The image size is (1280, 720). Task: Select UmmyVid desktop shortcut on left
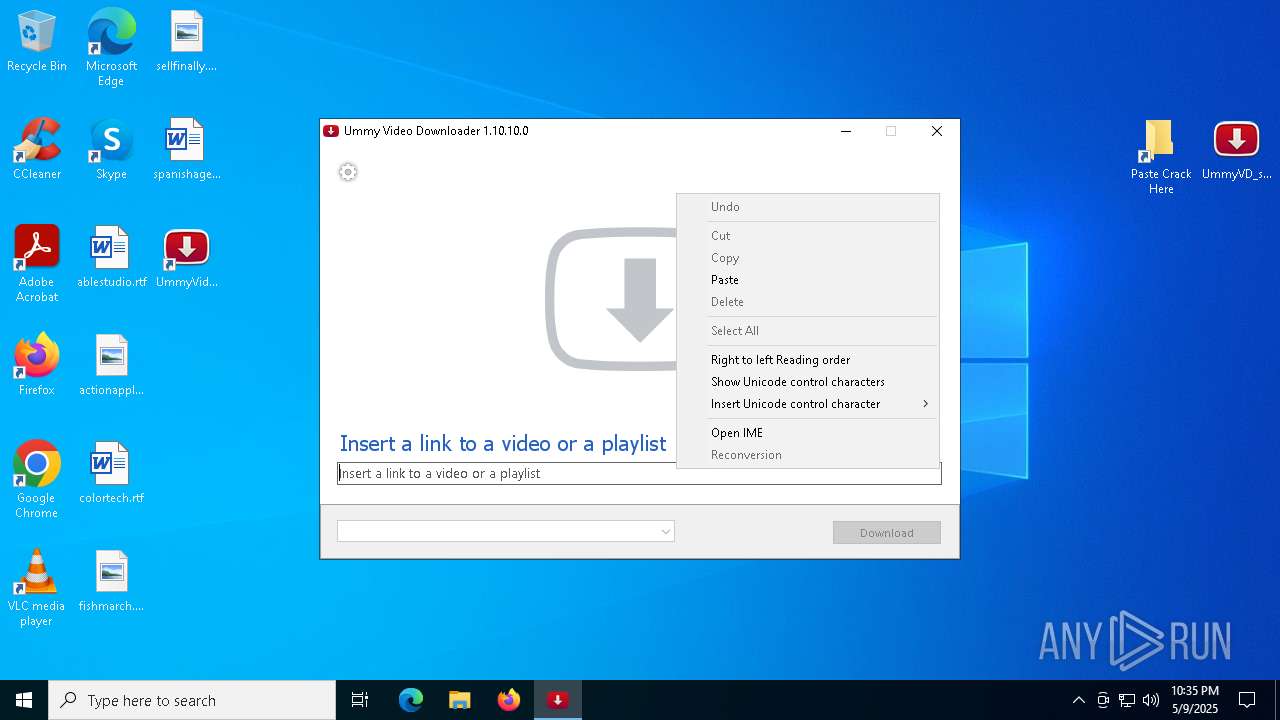click(187, 258)
